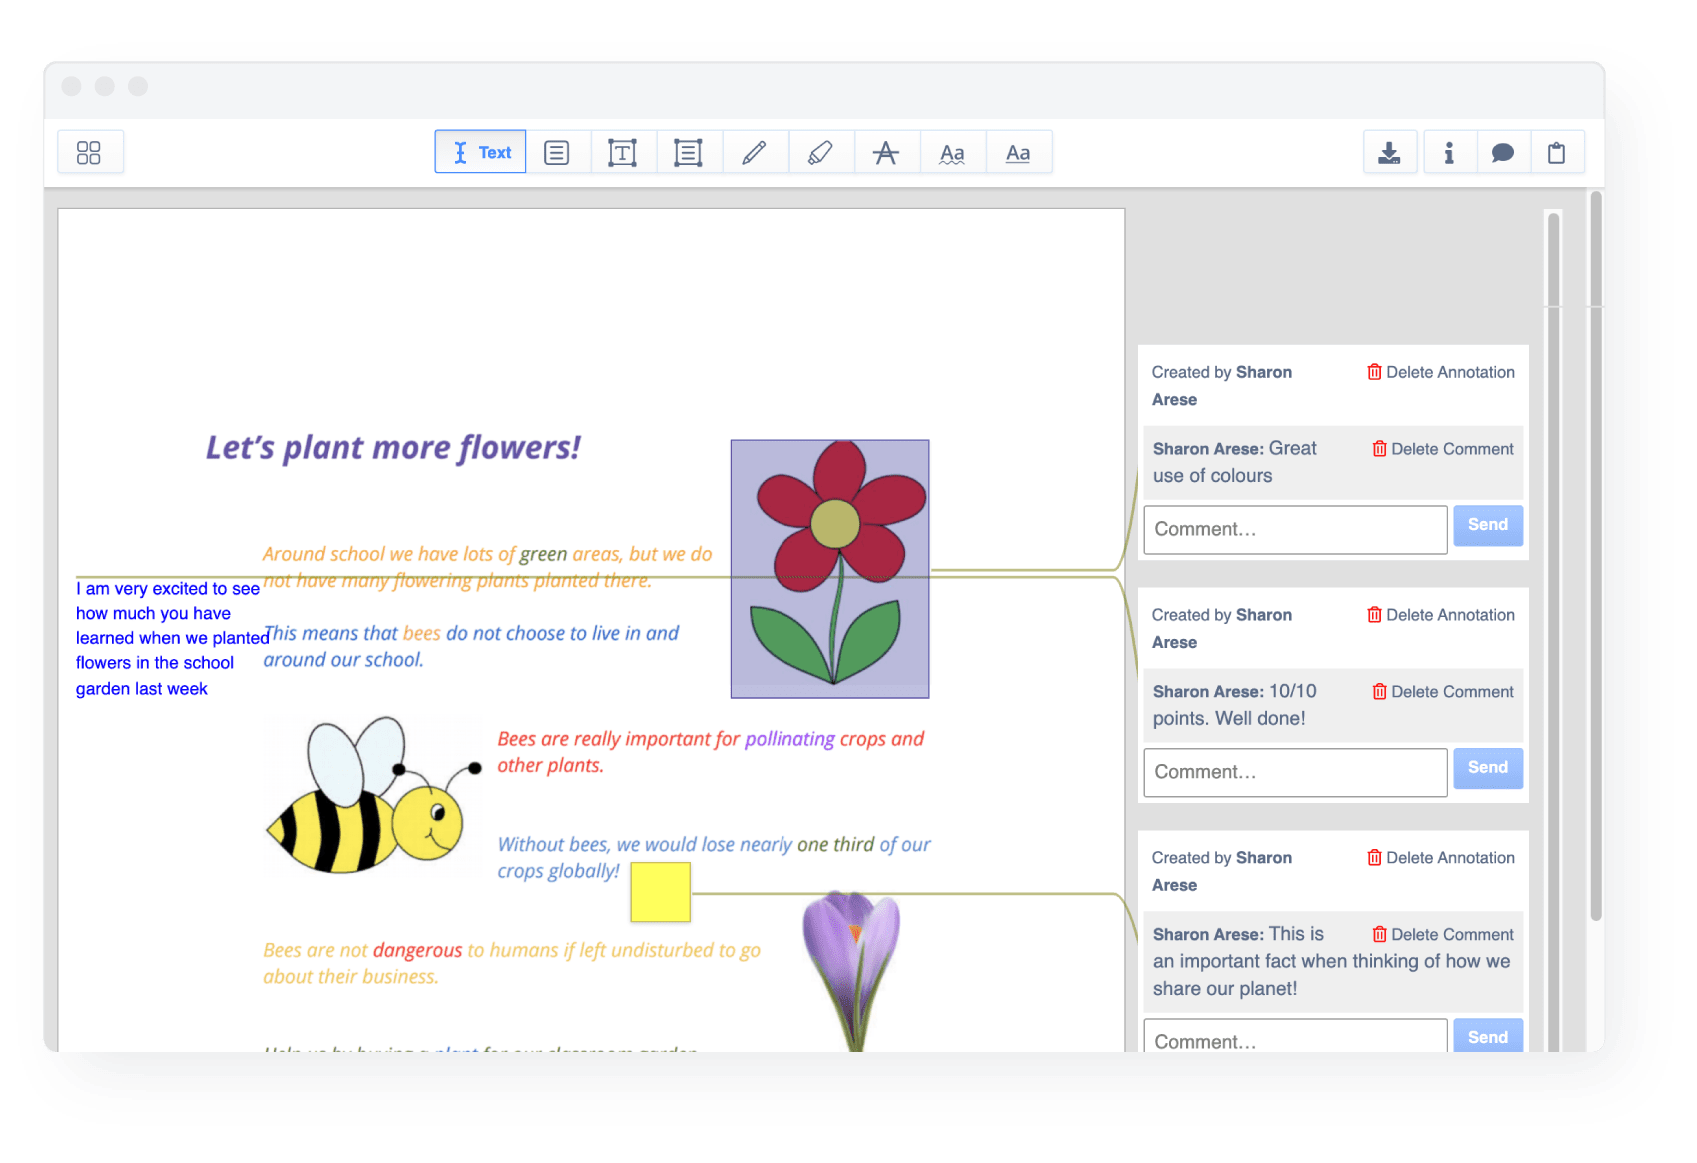Focus comment field under 'important fact' comment
1697x1163 pixels.
(x=1295, y=1036)
